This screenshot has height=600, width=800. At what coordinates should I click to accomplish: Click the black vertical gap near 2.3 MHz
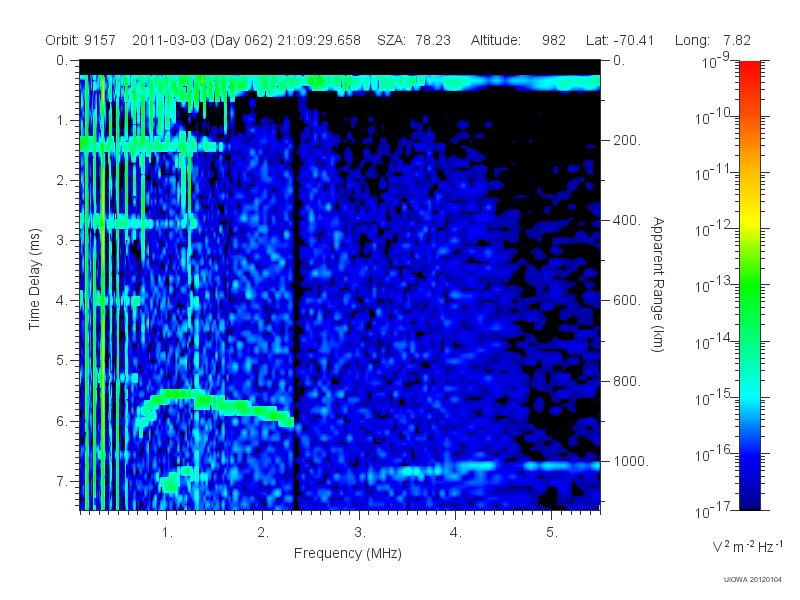click(x=295, y=306)
